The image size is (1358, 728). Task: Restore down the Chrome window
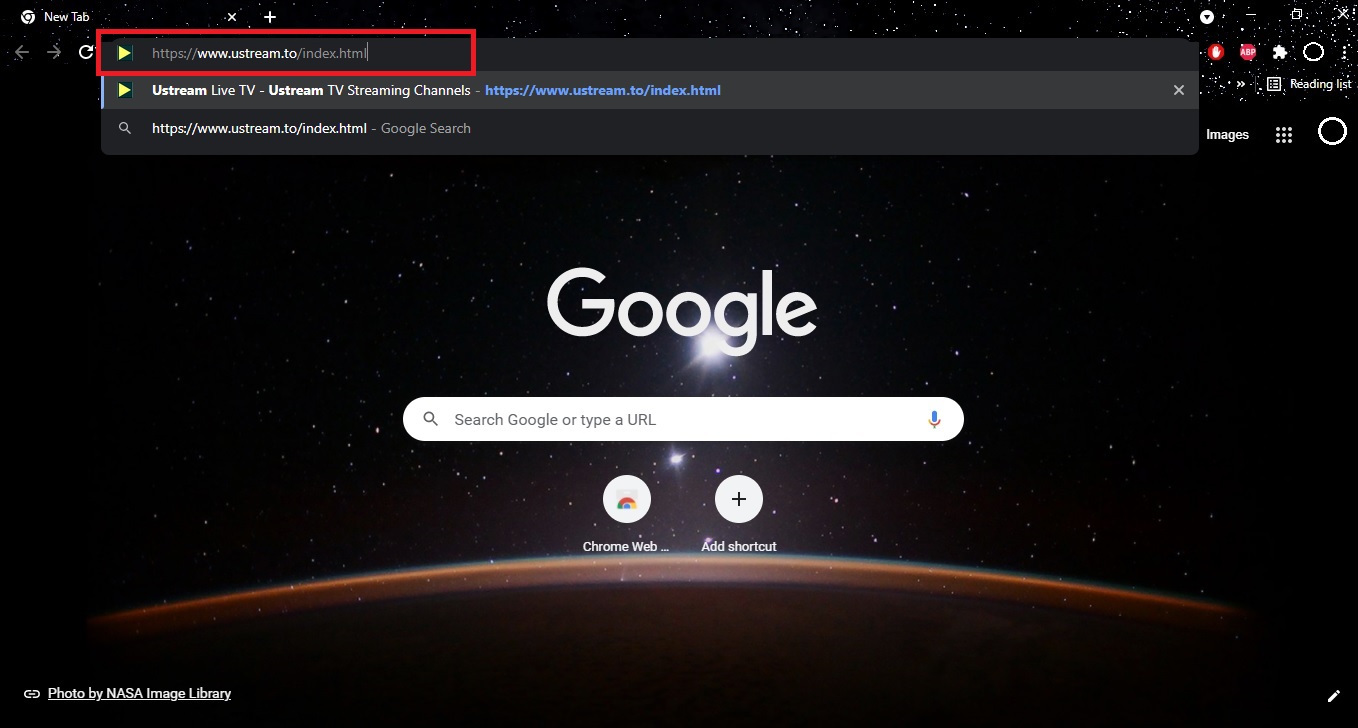pyautogui.click(x=1297, y=14)
